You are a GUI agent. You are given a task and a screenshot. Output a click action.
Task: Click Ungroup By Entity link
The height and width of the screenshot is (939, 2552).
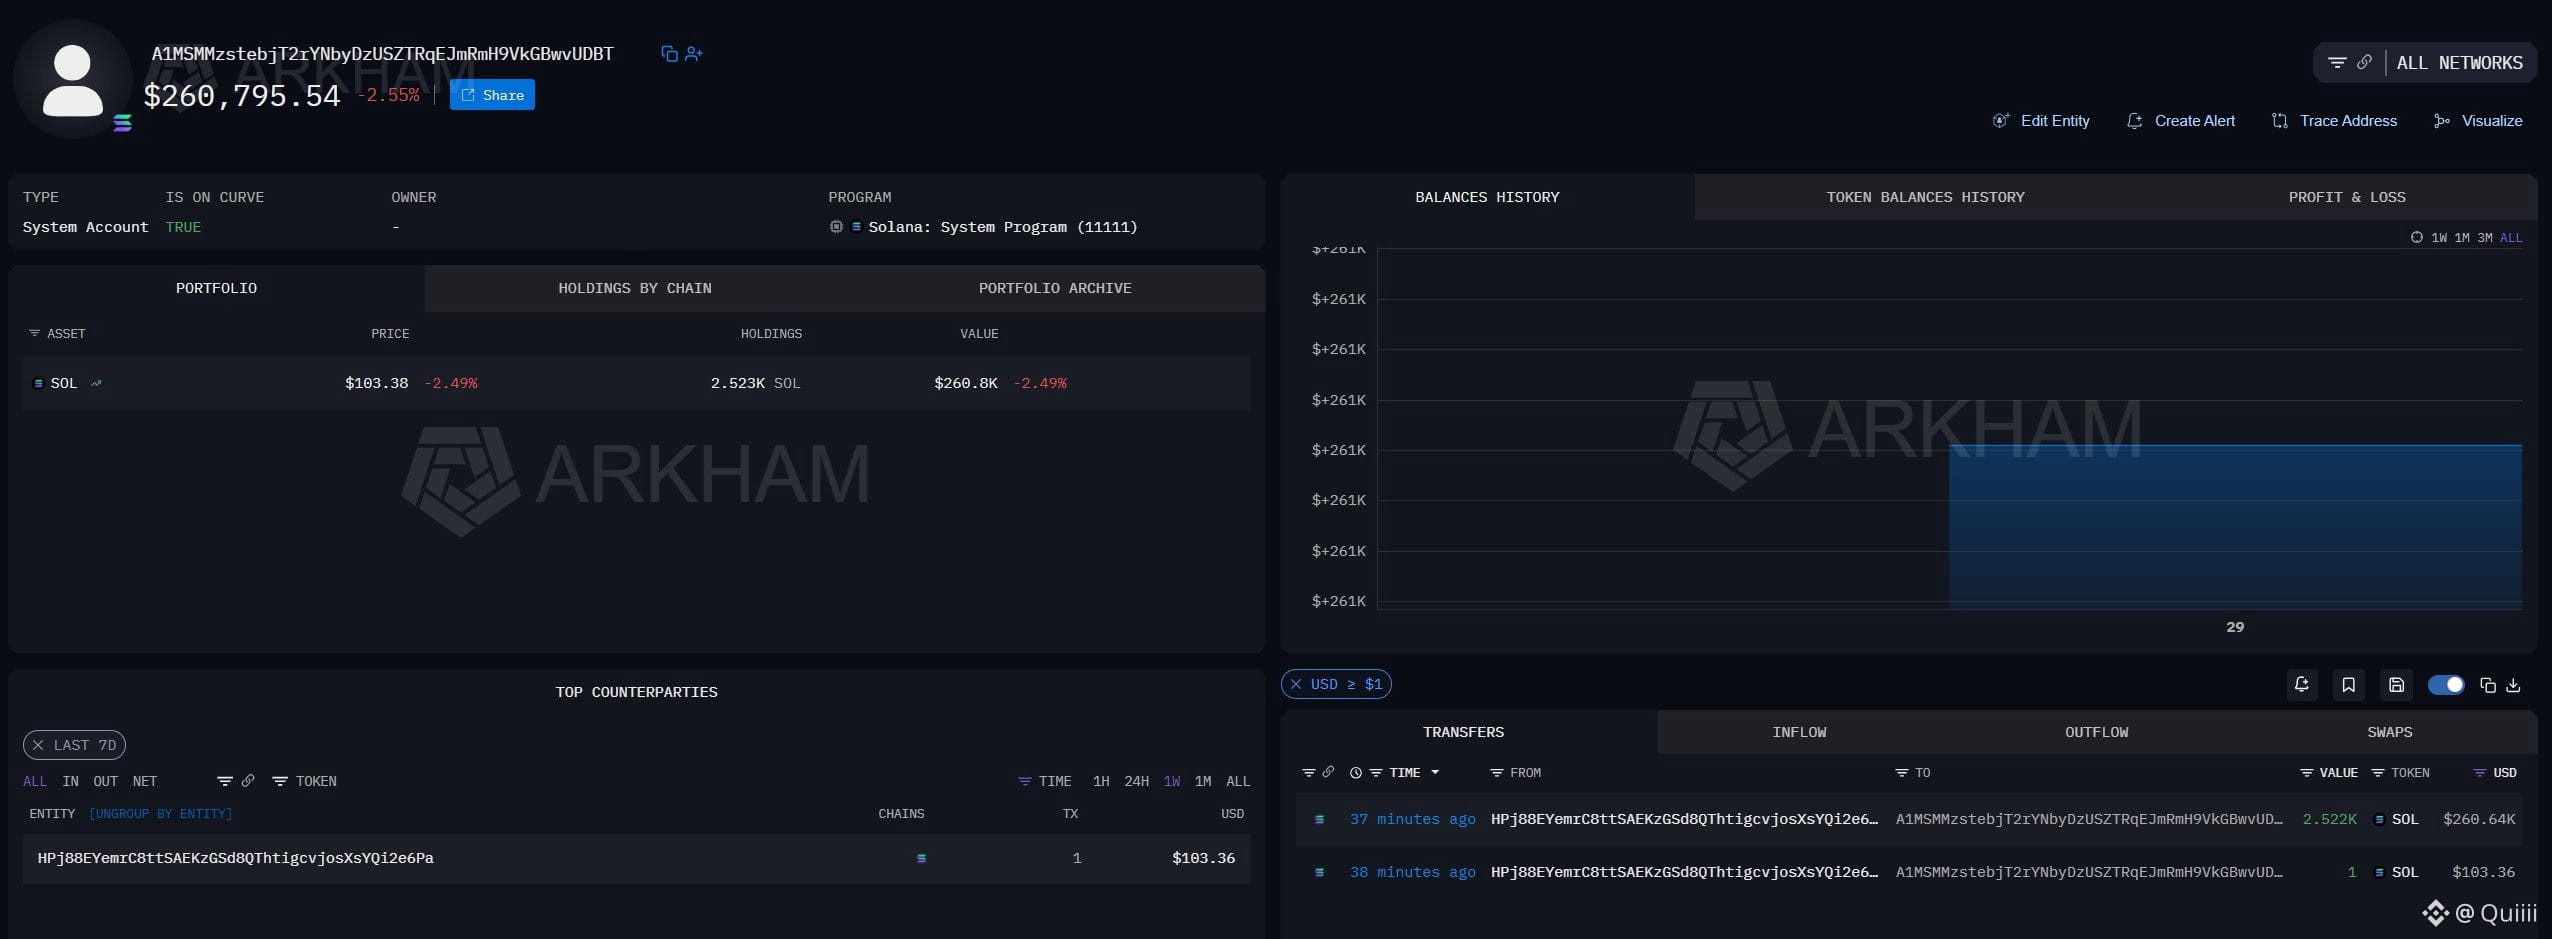(x=160, y=814)
